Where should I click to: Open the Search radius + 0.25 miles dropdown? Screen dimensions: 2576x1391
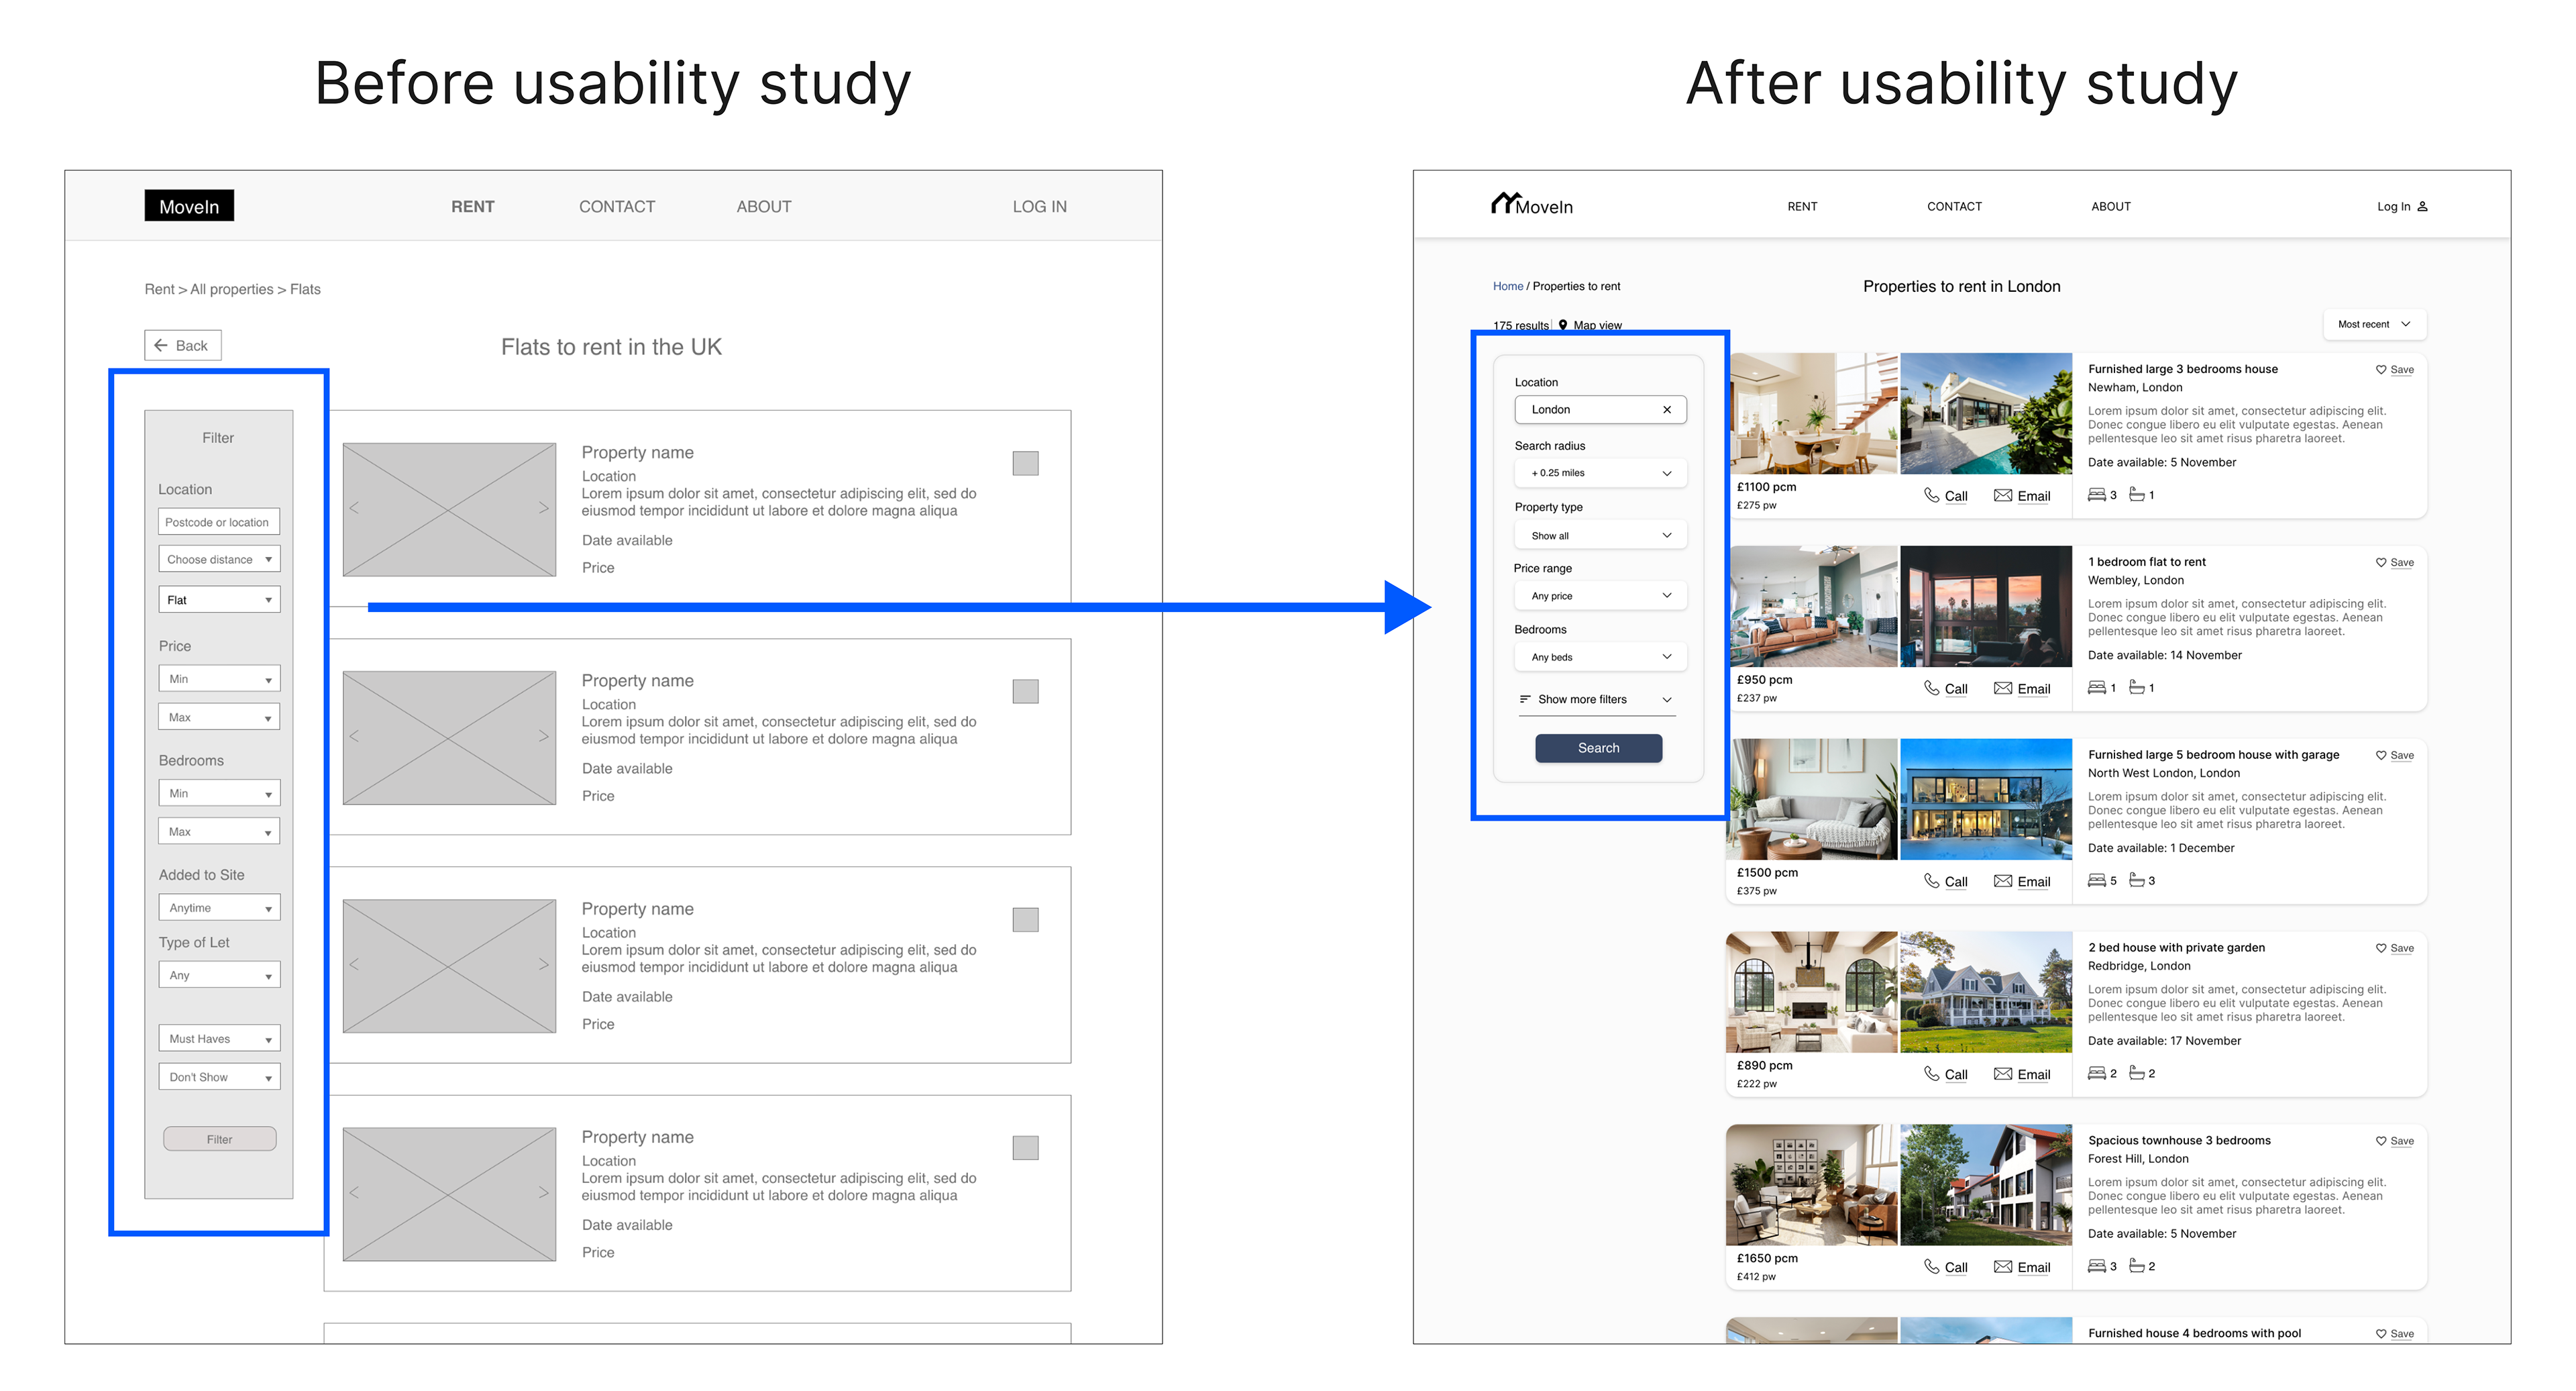pos(1600,473)
